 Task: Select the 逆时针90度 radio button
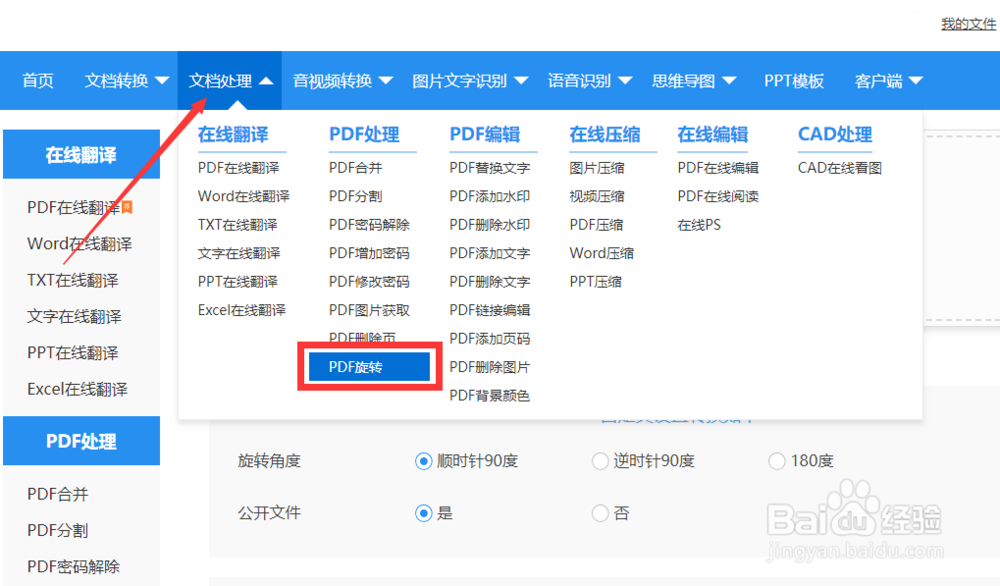[x=600, y=461]
